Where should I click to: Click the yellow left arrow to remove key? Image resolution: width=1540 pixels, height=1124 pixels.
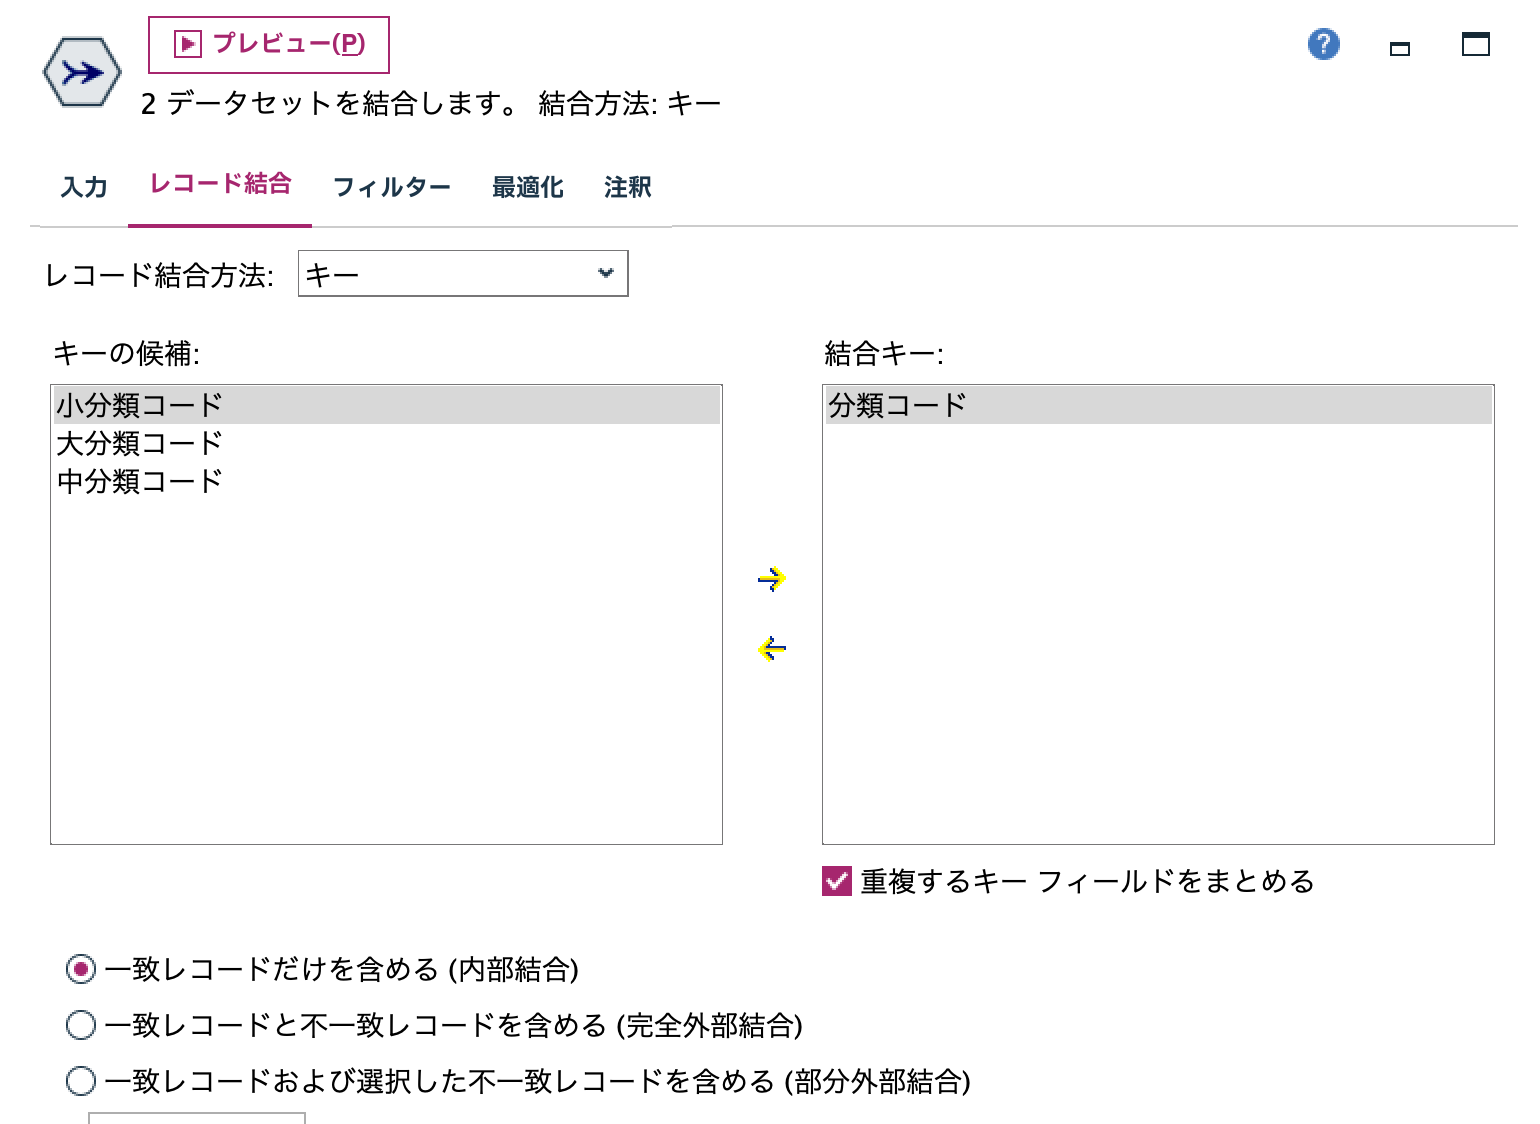coord(771,648)
